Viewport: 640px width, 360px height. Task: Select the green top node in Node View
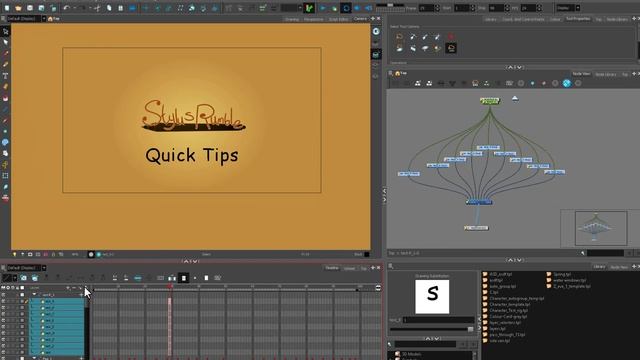point(490,100)
